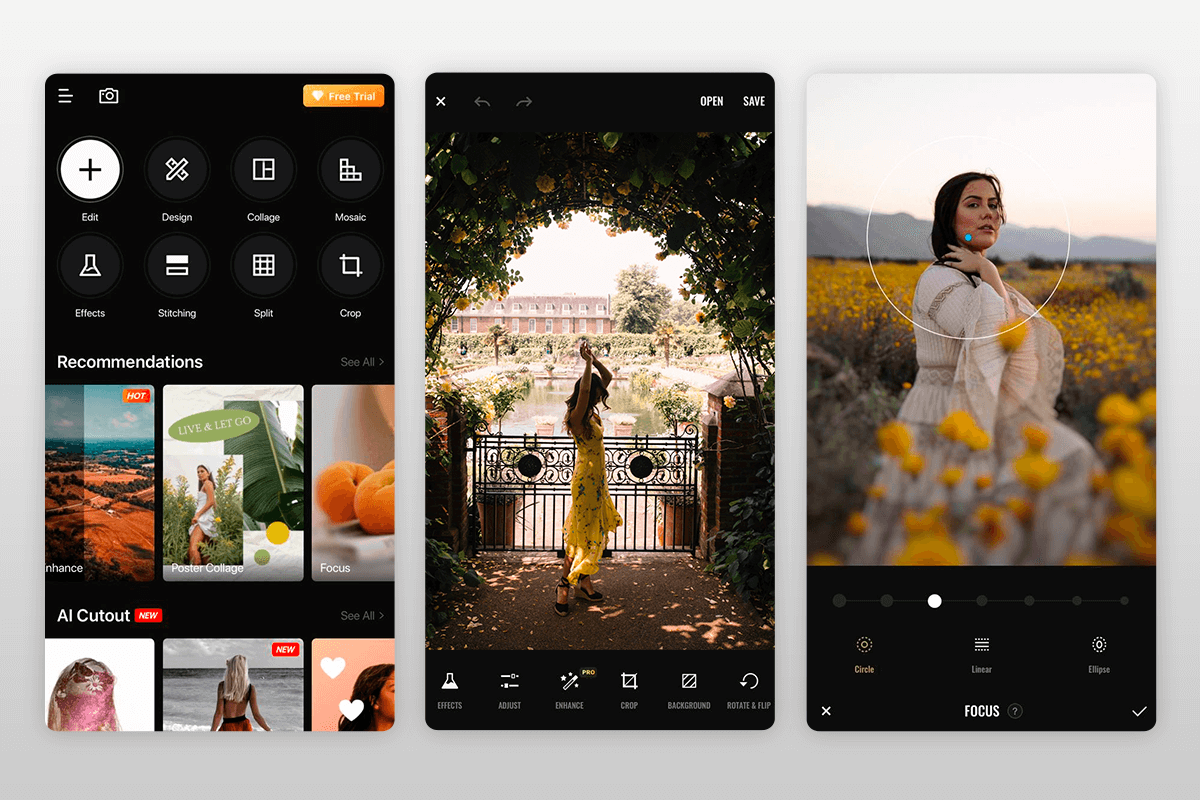Select the Enhance magic wand tool
Image resolution: width=1200 pixels, height=800 pixels.
[x=570, y=681]
